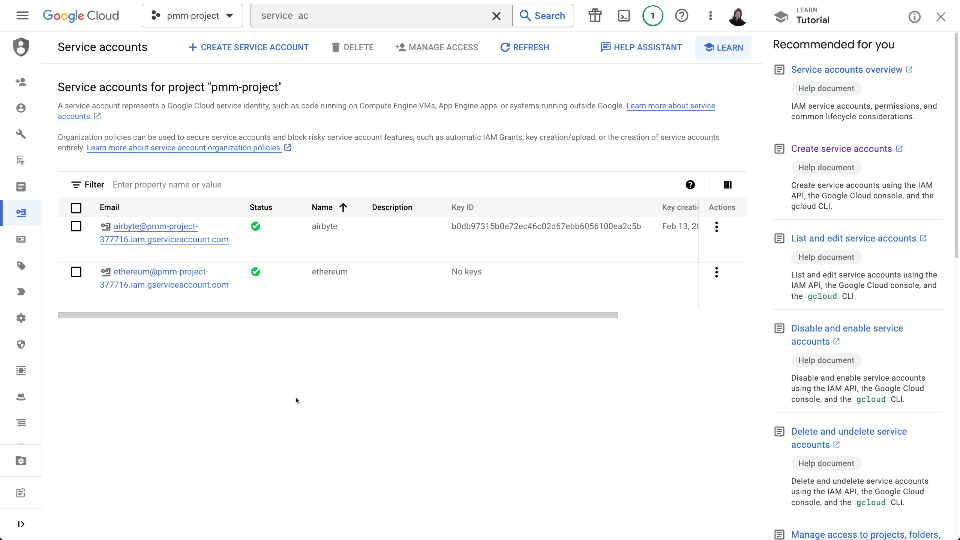This screenshot has width=960, height=540.
Task: Activate the Cloud Shell terminal icon
Action: pos(624,16)
